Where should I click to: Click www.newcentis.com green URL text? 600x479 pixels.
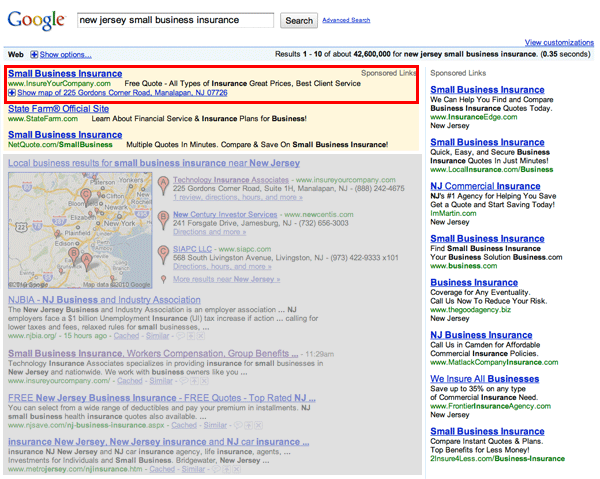319,215
